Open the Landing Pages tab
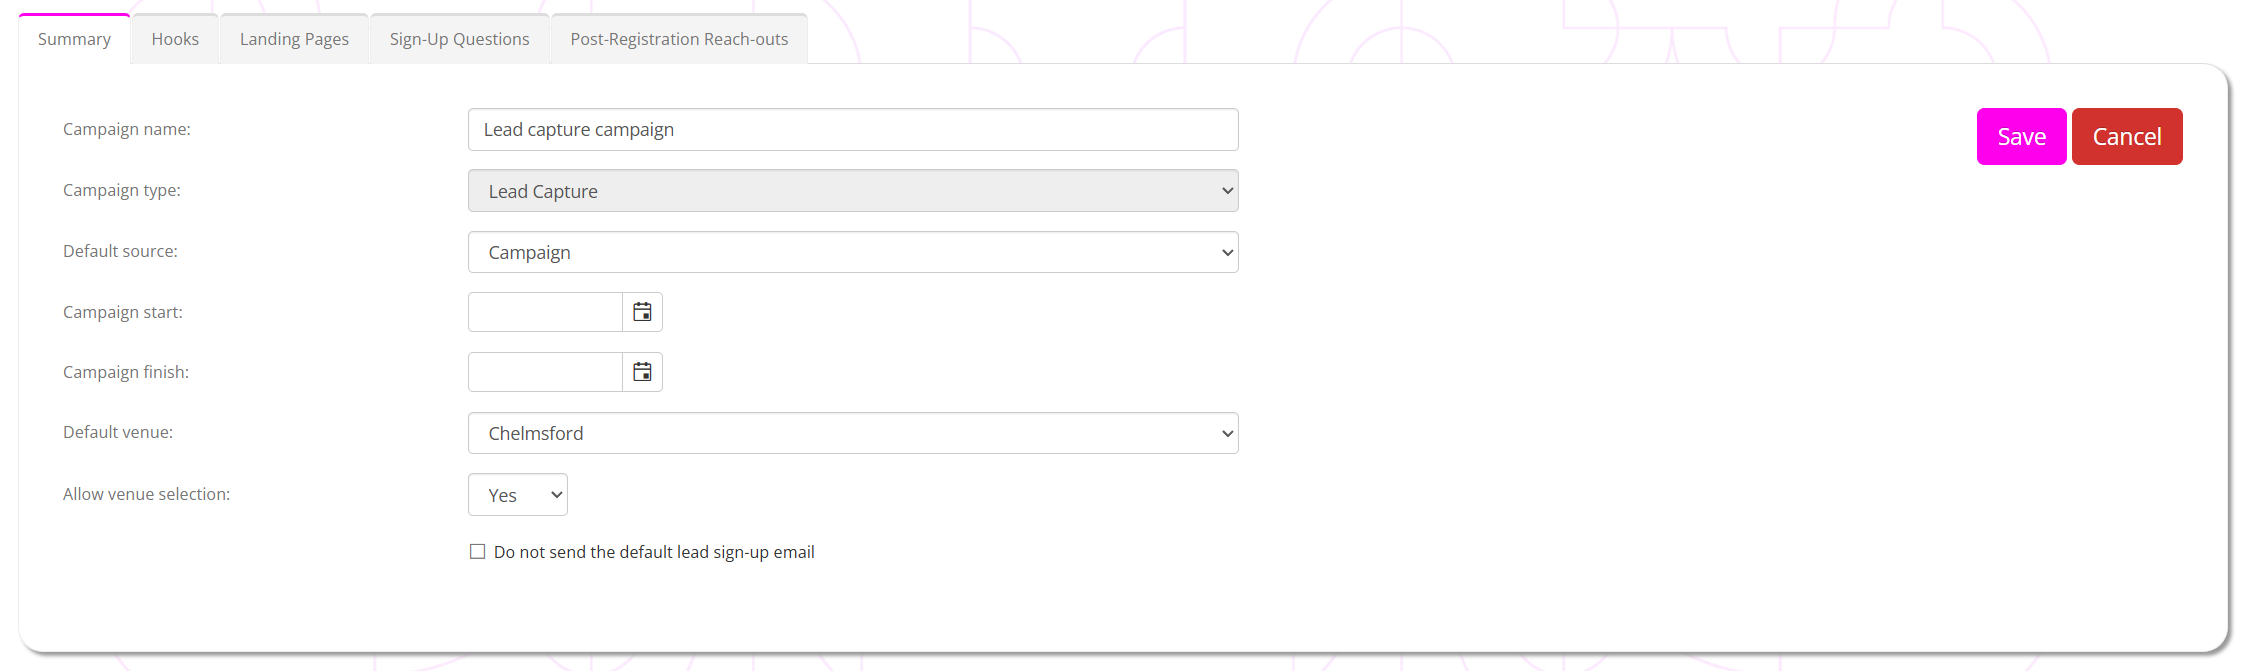This screenshot has width=2245, height=671. pyautogui.click(x=294, y=39)
